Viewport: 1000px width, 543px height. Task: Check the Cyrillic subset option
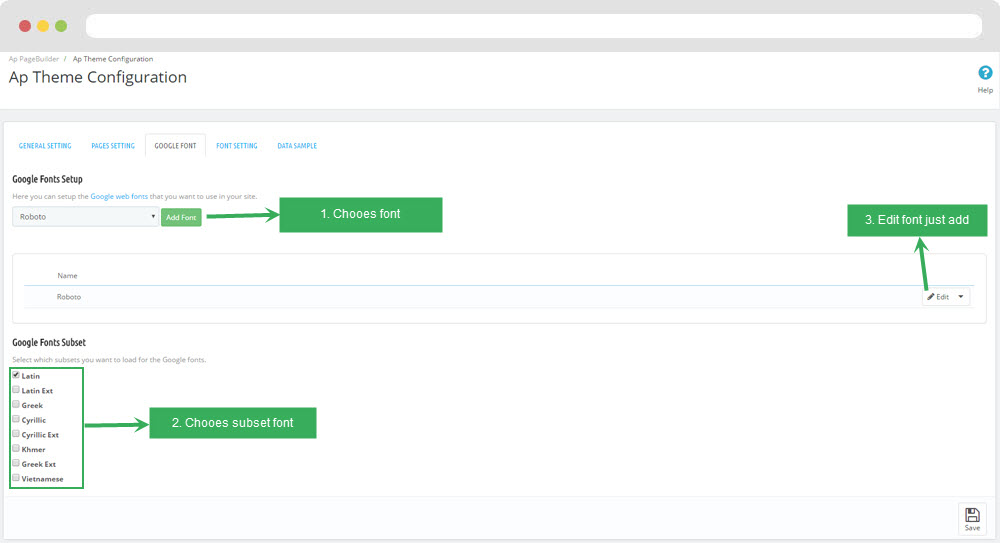pos(16,419)
